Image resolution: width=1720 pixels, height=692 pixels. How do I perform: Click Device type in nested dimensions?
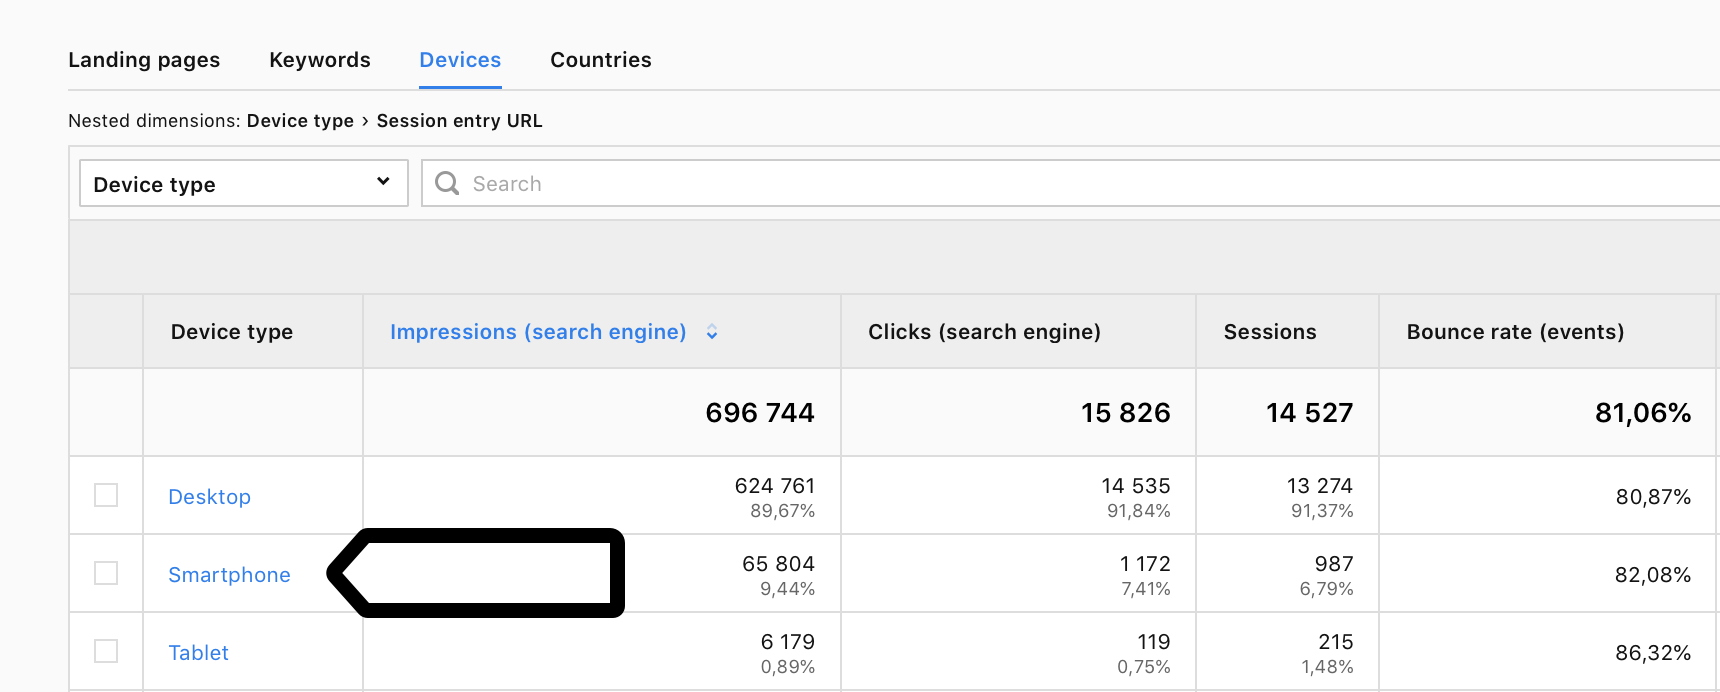click(300, 121)
